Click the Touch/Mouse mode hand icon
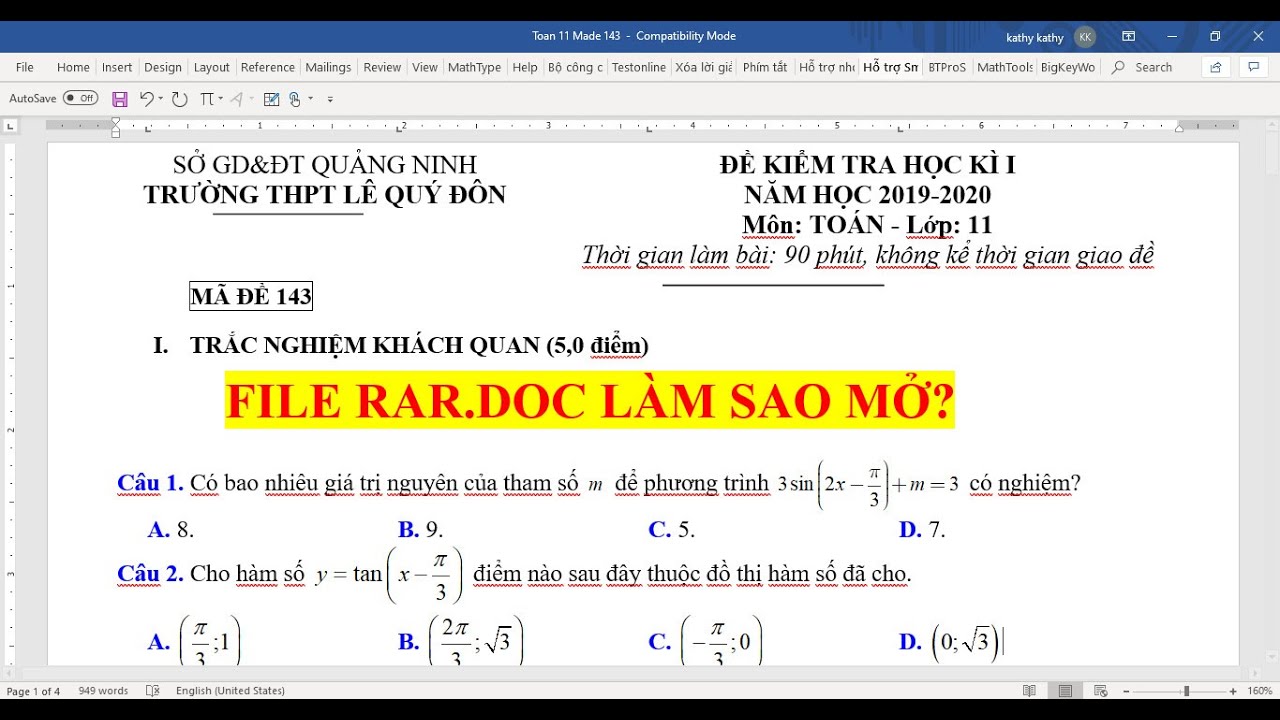1280x720 pixels. point(295,99)
